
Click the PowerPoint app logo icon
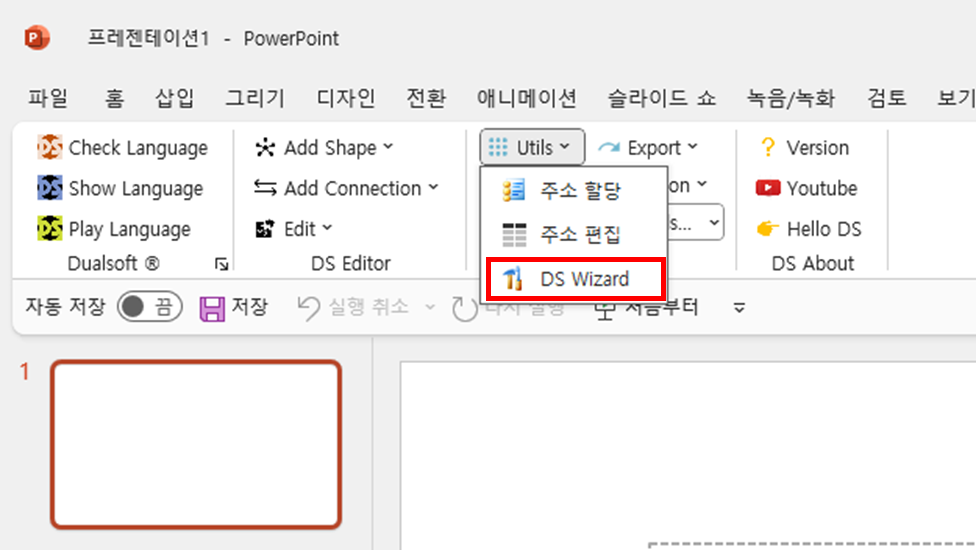[38, 38]
